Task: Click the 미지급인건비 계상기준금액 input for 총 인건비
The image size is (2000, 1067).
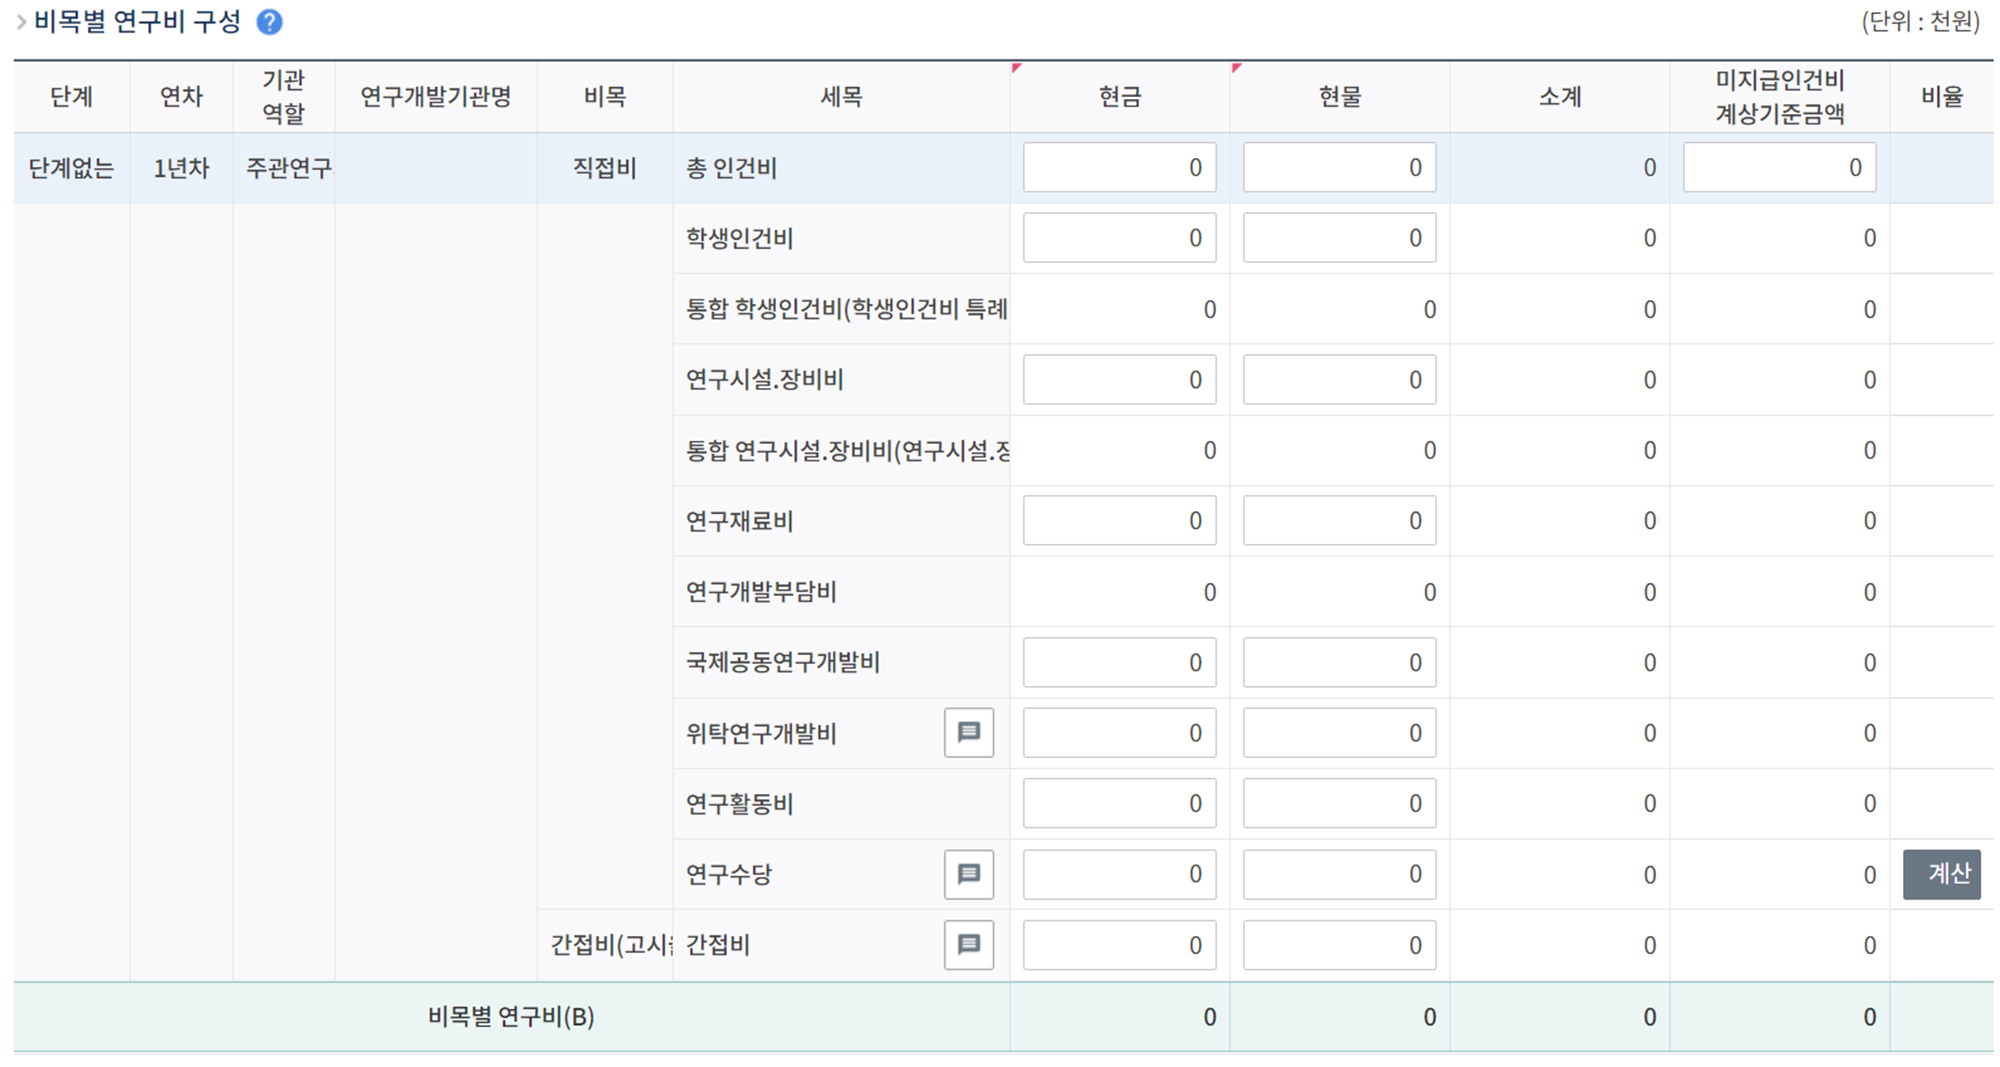Action: pyautogui.click(x=1779, y=167)
